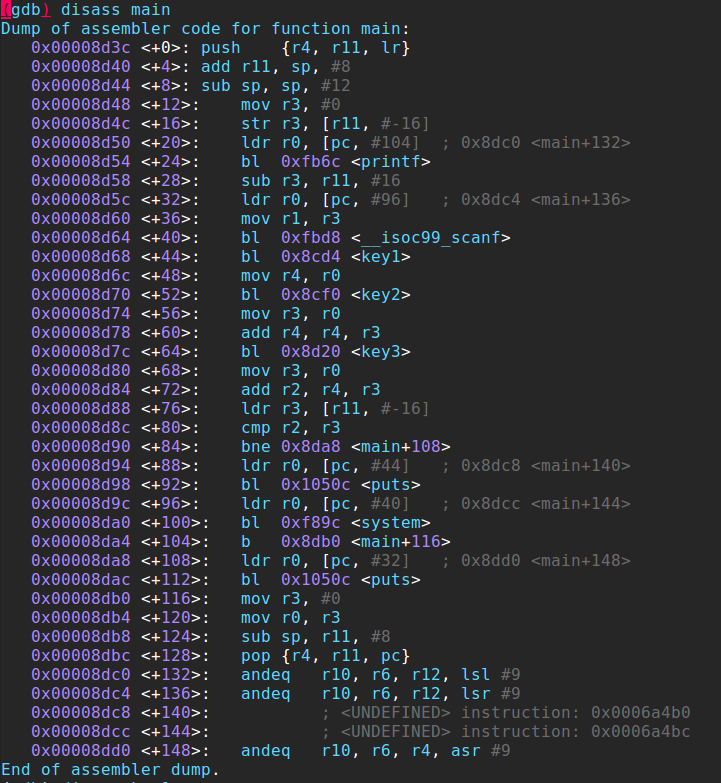Viewport: 721px width, 783px height.
Task: Select the 'push {r4, r11, lr}' instruction
Action: point(306,47)
